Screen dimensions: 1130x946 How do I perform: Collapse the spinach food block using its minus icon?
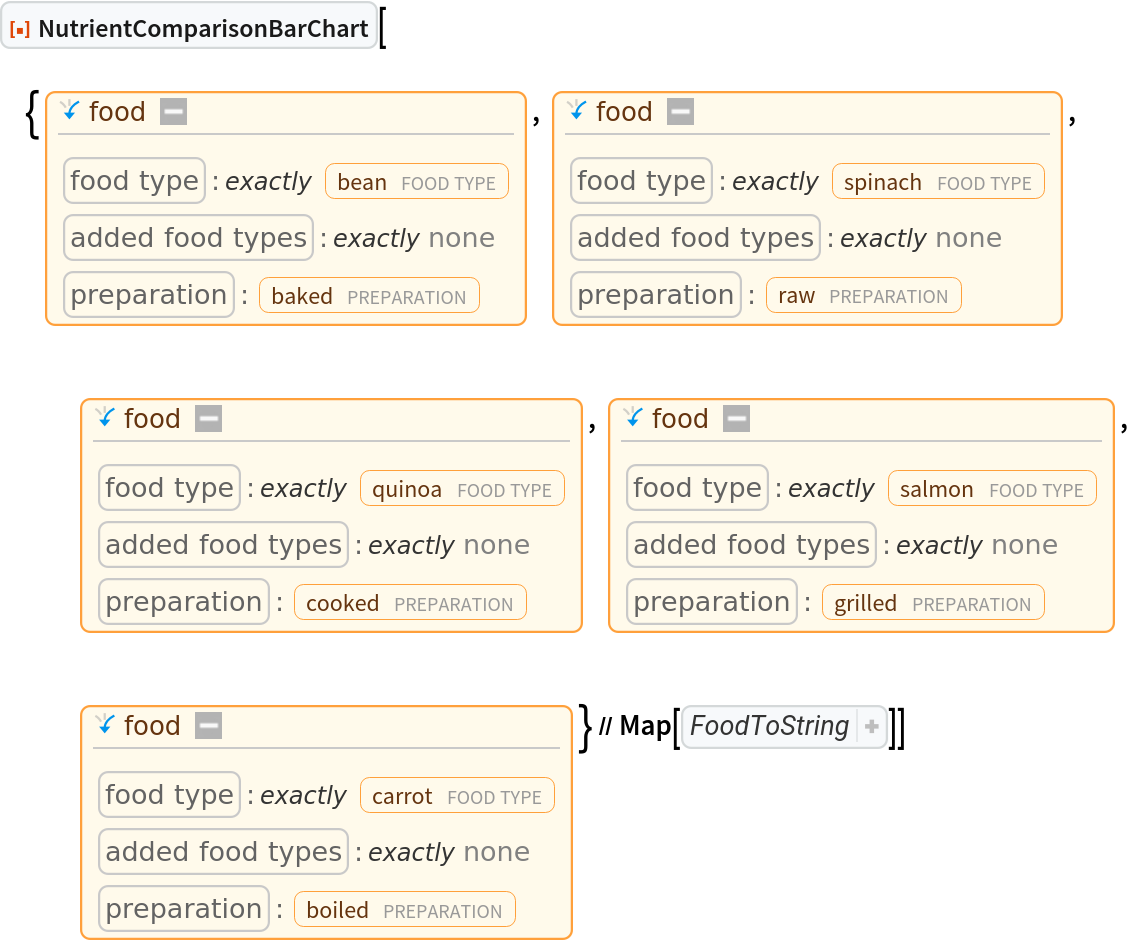coord(680,111)
